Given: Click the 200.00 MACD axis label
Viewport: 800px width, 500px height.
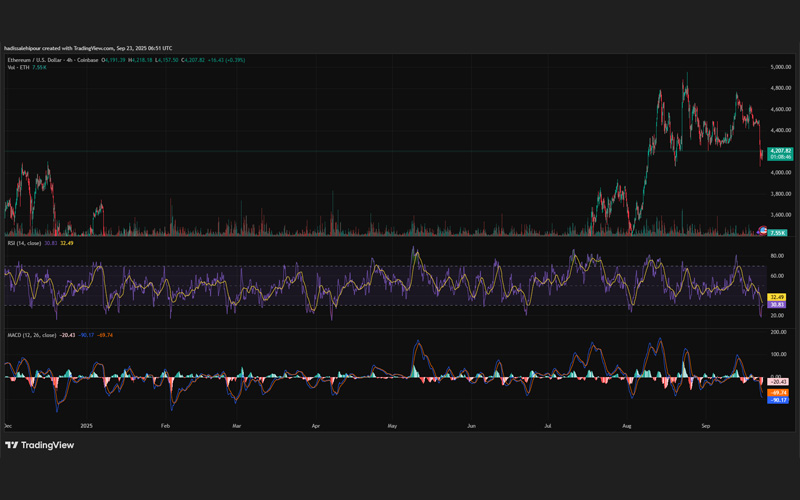Looking at the screenshot, I should [779, 332].
